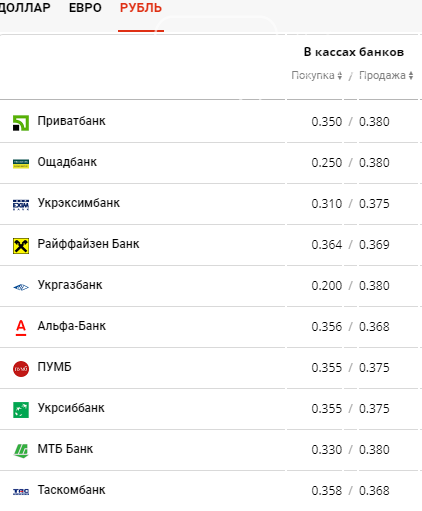The height and width of the screenshot is (511, 422).
Task: Open the Альфа-Банк name link
Action: tap(72, 326)
